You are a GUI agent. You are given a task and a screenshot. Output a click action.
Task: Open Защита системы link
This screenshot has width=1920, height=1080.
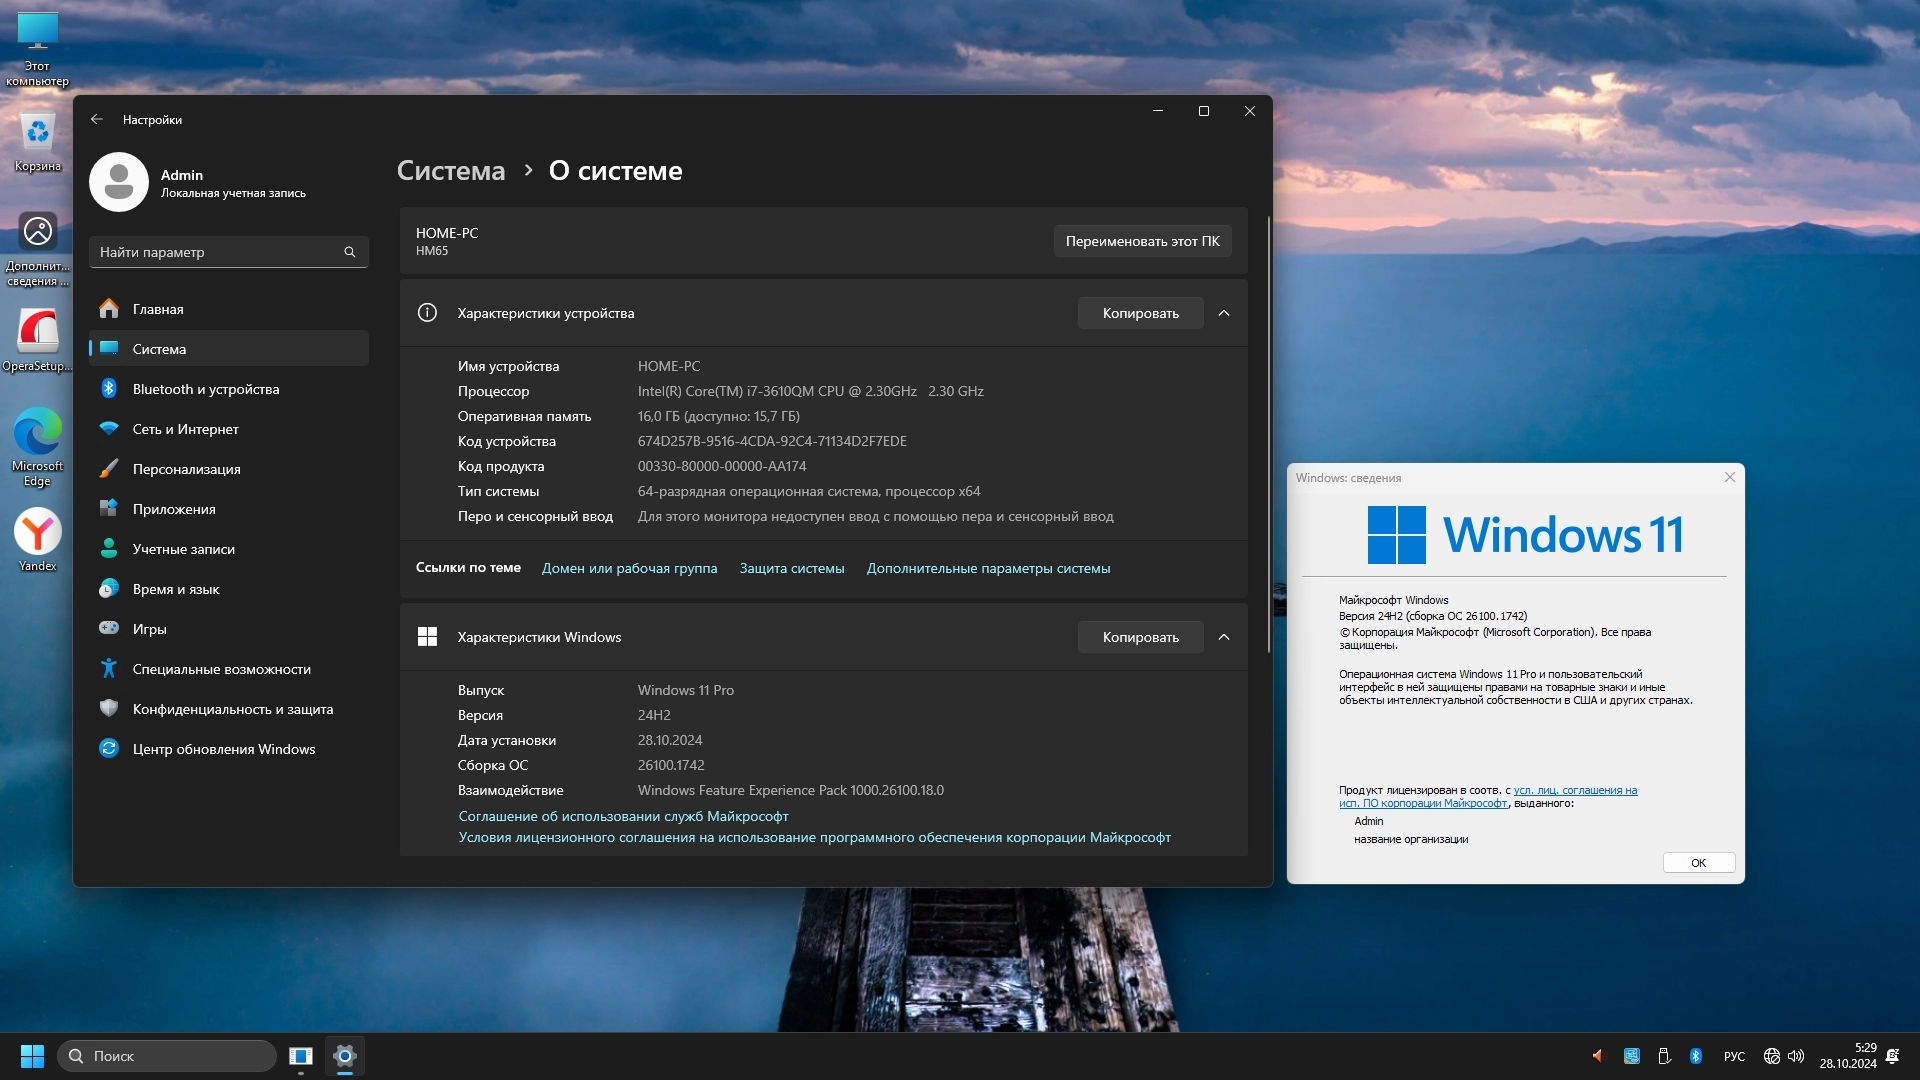[x=791, y=568]
